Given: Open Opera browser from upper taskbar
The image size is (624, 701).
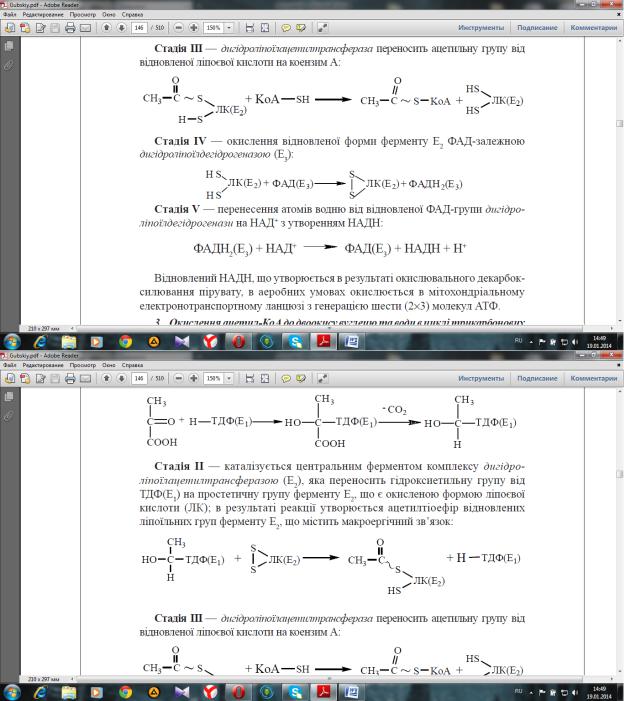Looking at the screenshot, I should (239, 342).
